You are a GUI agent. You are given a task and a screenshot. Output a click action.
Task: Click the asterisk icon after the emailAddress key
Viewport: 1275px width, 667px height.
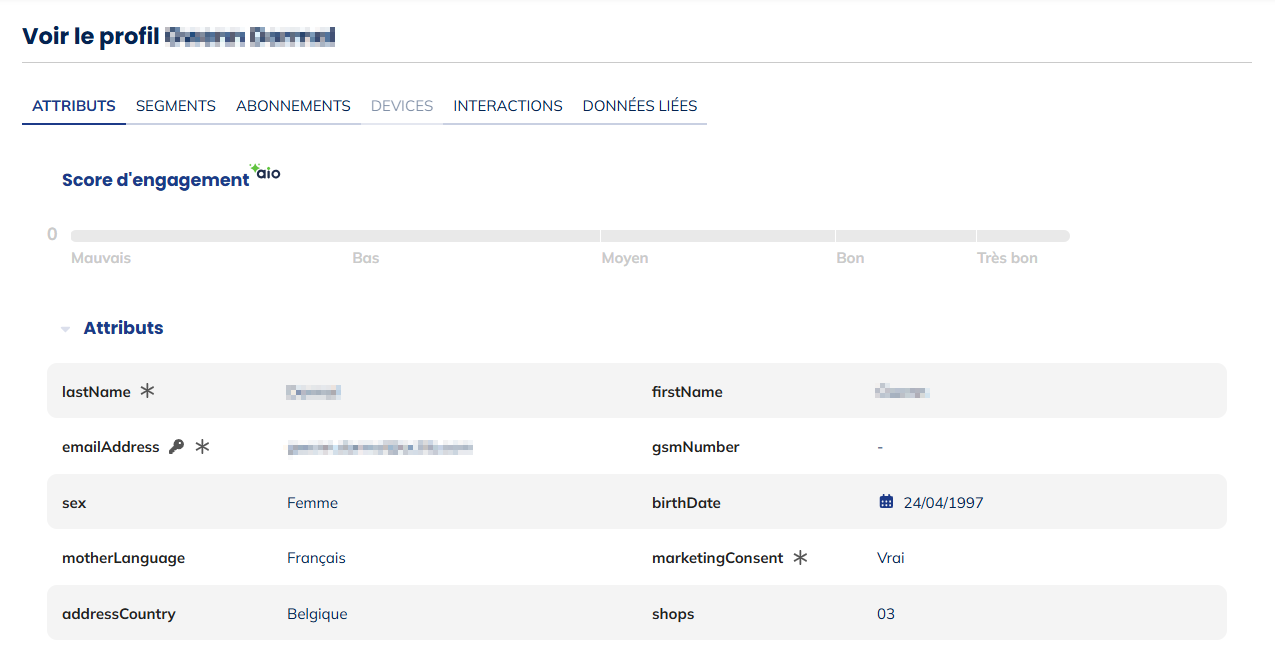click(x=202, y=447)
